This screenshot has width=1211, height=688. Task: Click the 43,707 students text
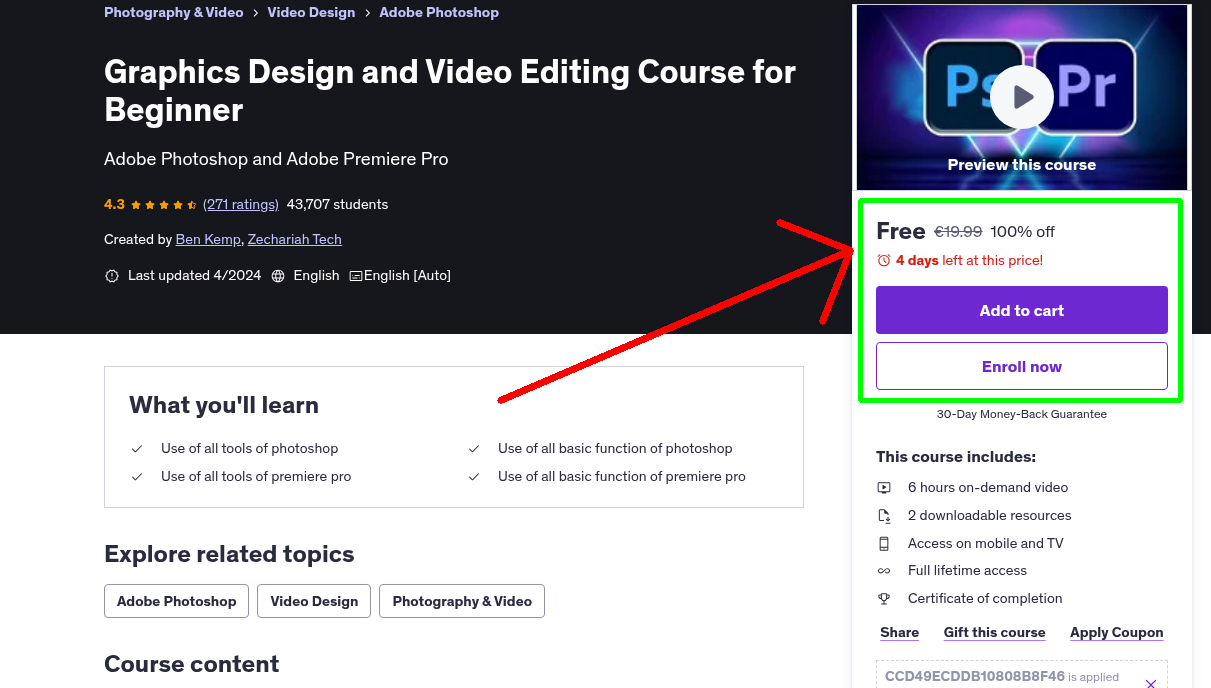point(338,204)
